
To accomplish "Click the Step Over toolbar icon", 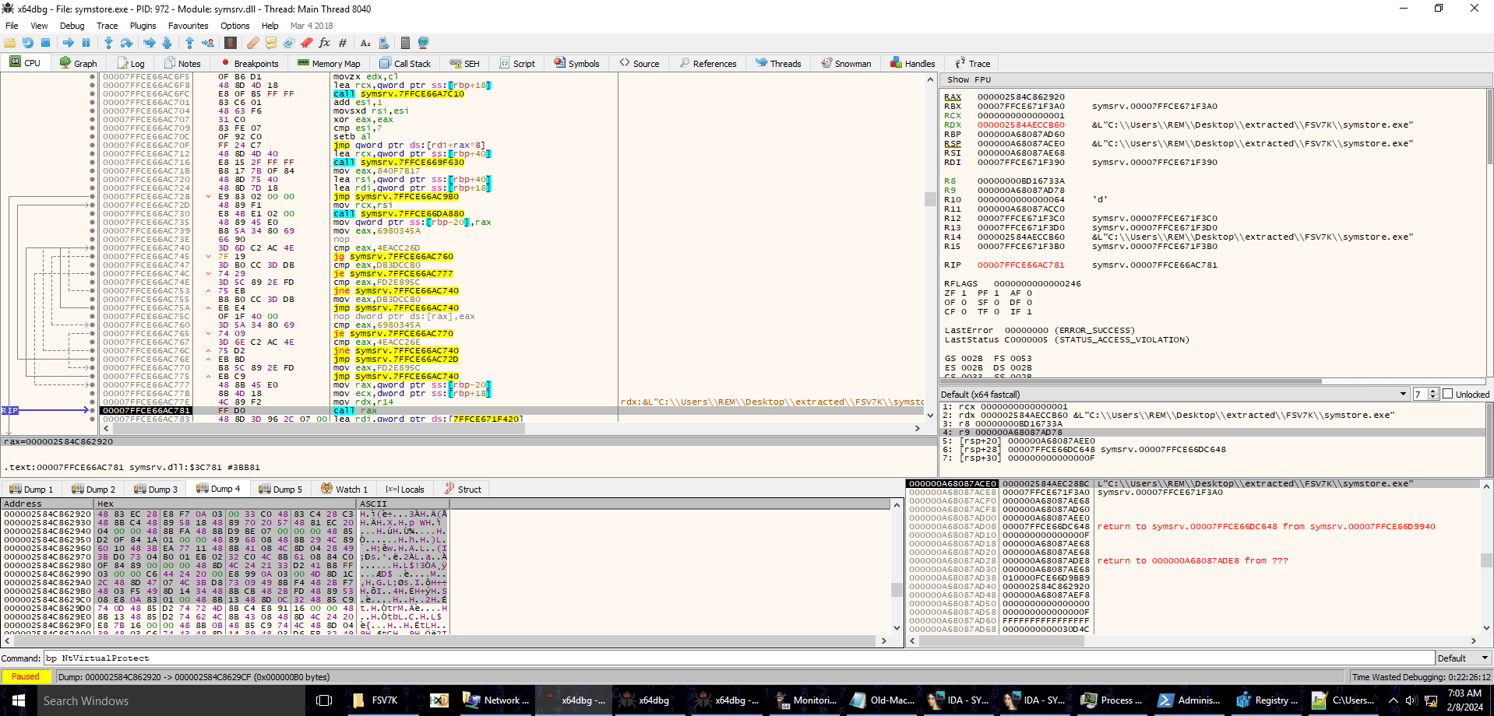I will click(x=126, y=43).
